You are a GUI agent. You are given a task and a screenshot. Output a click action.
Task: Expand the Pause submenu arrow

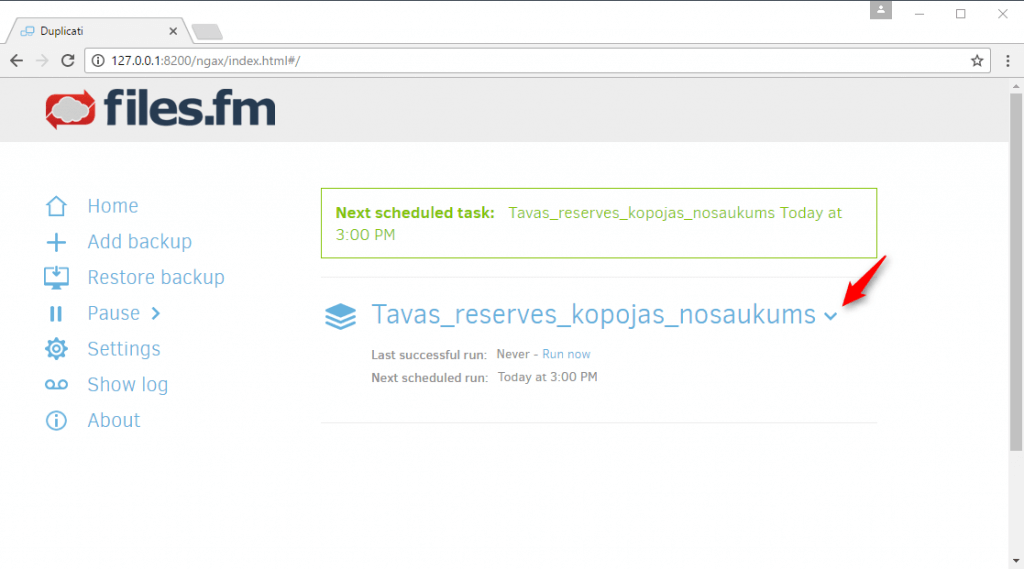coord(155,314)
